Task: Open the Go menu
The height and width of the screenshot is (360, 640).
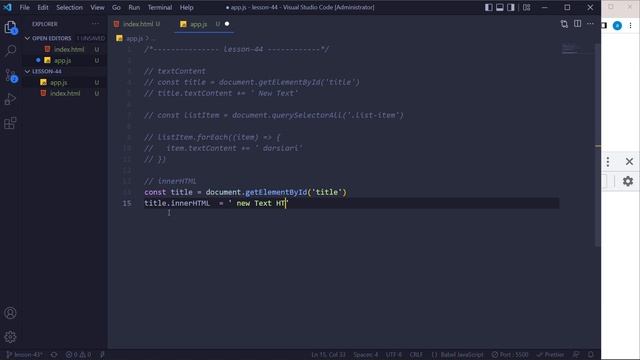Action: (x=116, y=7)
